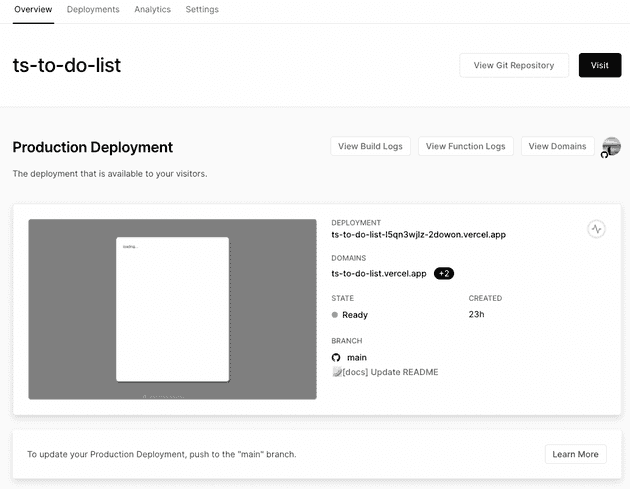630x489 pixels.
Task: Open View Function Logs
Action: point(465,146)
